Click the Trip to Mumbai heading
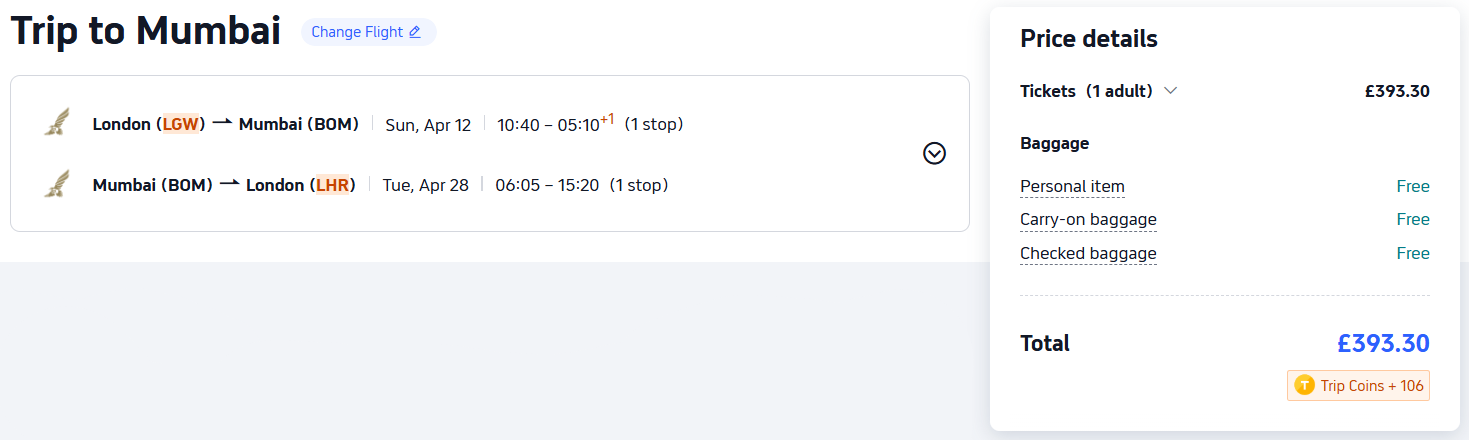 tap(146, 31)
